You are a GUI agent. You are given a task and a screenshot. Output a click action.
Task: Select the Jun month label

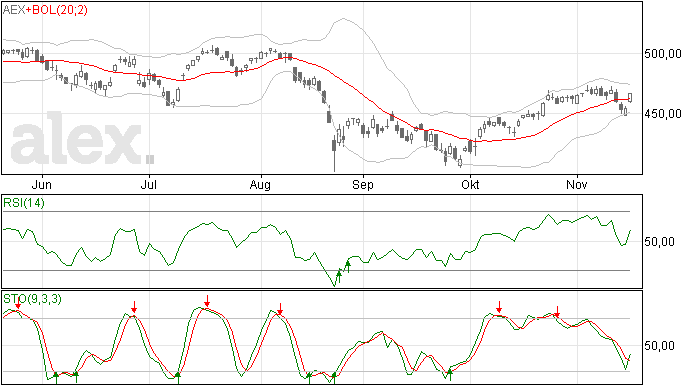click(42, 184)
